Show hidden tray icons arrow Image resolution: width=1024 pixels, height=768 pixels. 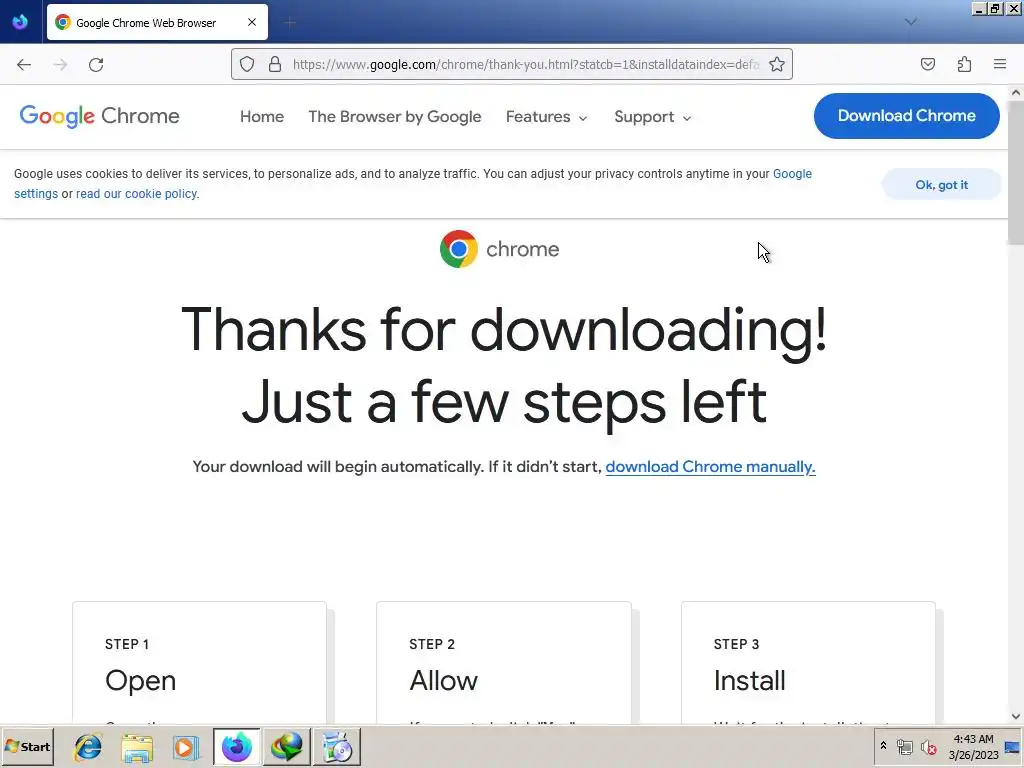(884, 745)
